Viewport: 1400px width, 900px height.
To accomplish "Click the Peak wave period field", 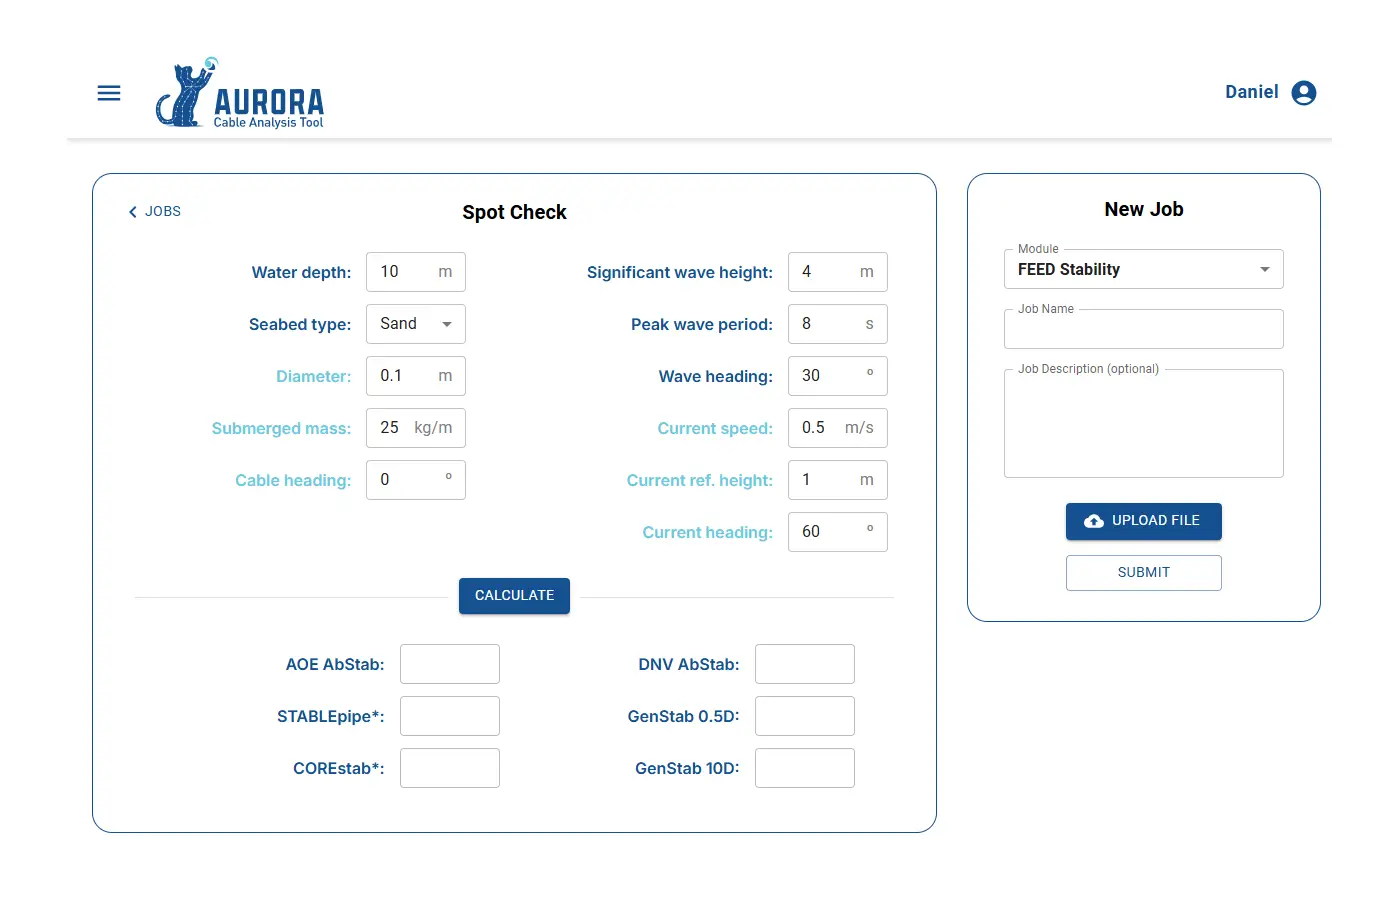I will point(827,324).
